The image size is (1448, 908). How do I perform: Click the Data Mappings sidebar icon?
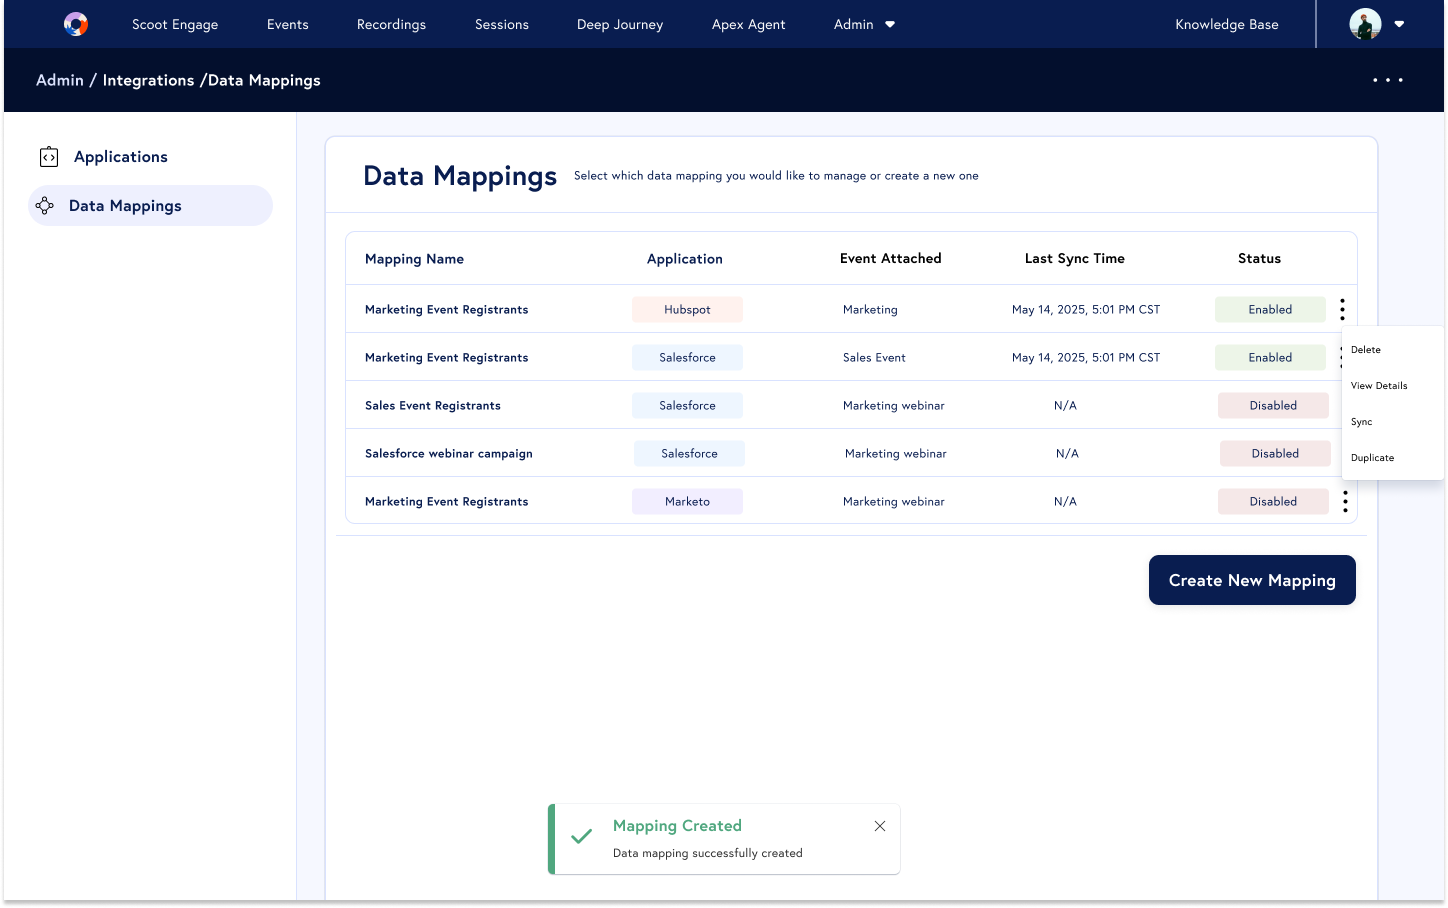[x=45, y=206]
